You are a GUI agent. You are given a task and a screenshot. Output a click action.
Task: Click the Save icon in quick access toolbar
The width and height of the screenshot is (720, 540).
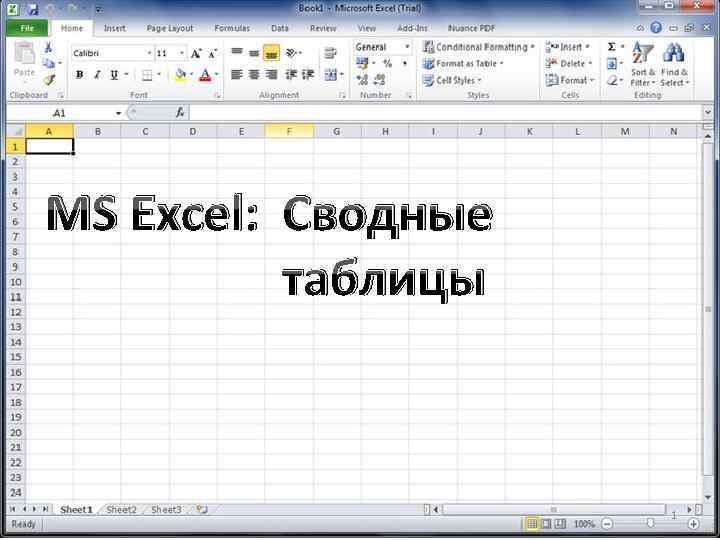click(33, 9)
